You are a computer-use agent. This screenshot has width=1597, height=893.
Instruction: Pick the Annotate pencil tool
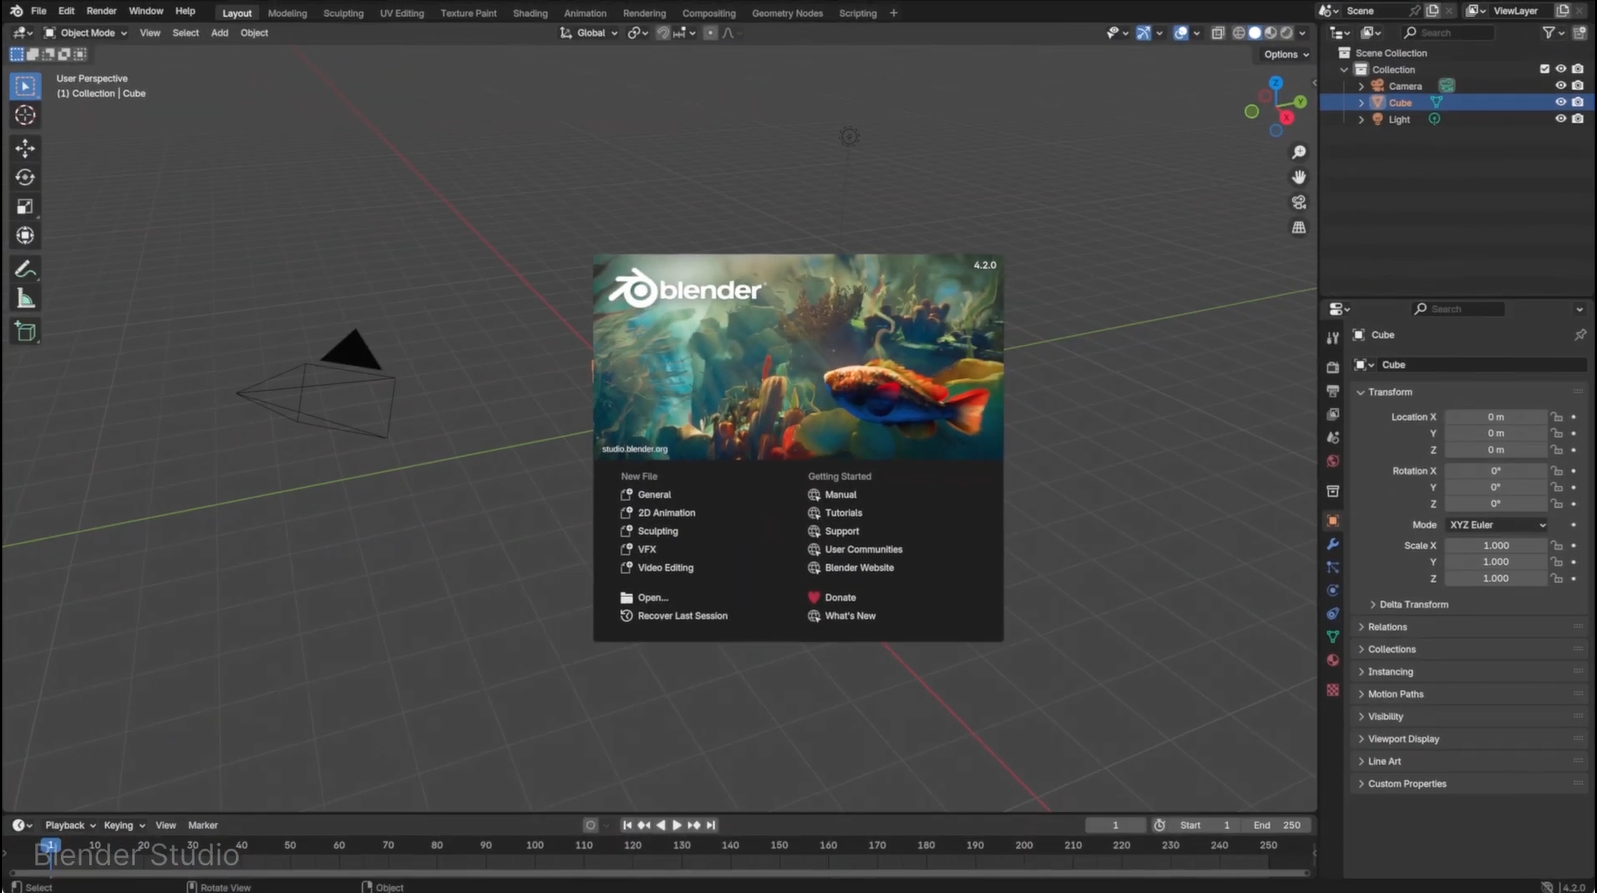[25, 269]
